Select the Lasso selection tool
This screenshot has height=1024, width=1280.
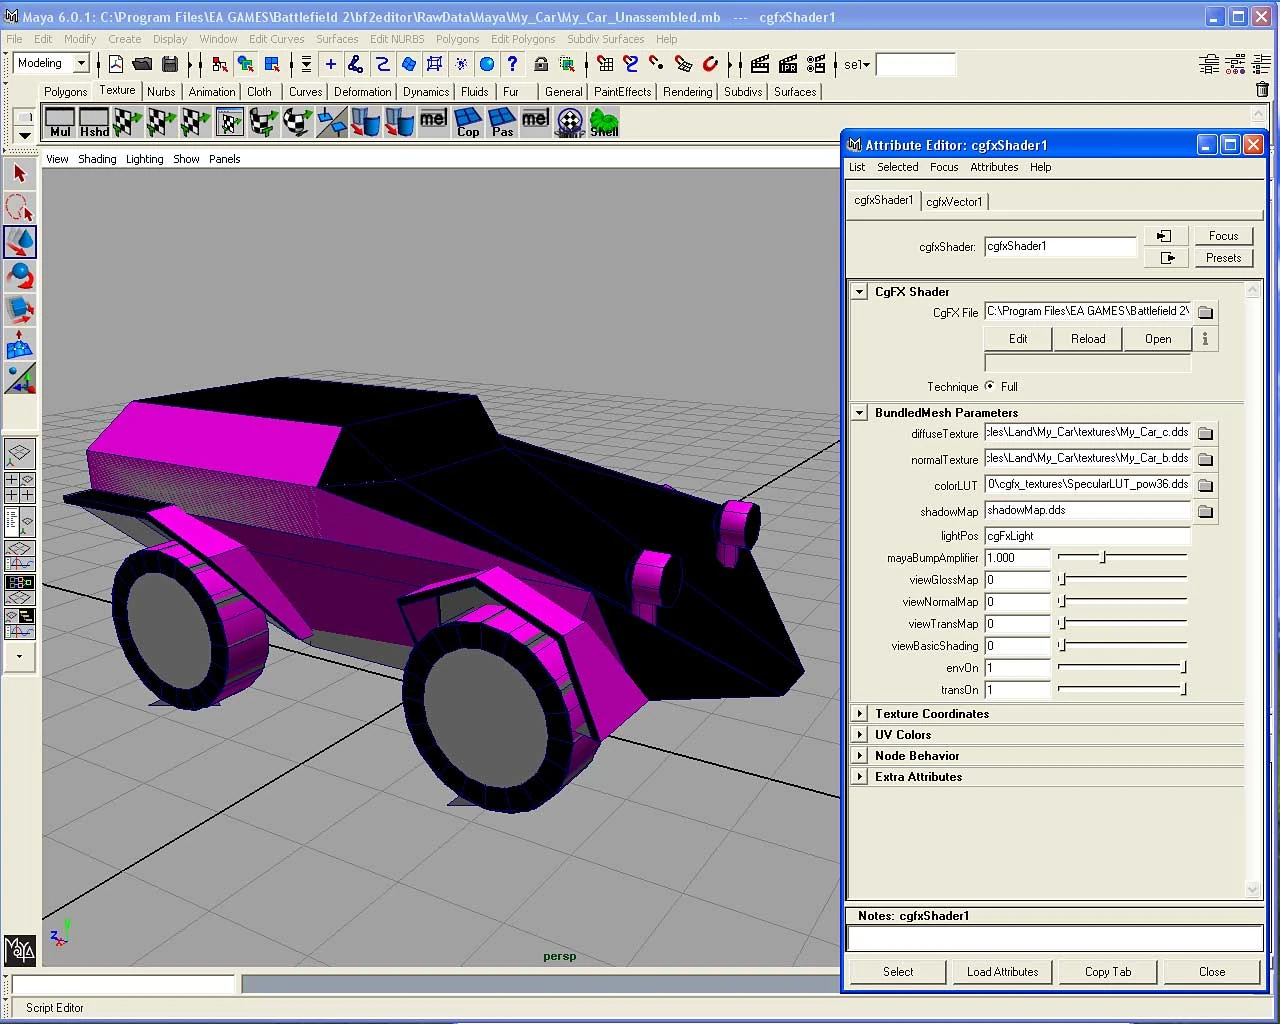[19, 208]
